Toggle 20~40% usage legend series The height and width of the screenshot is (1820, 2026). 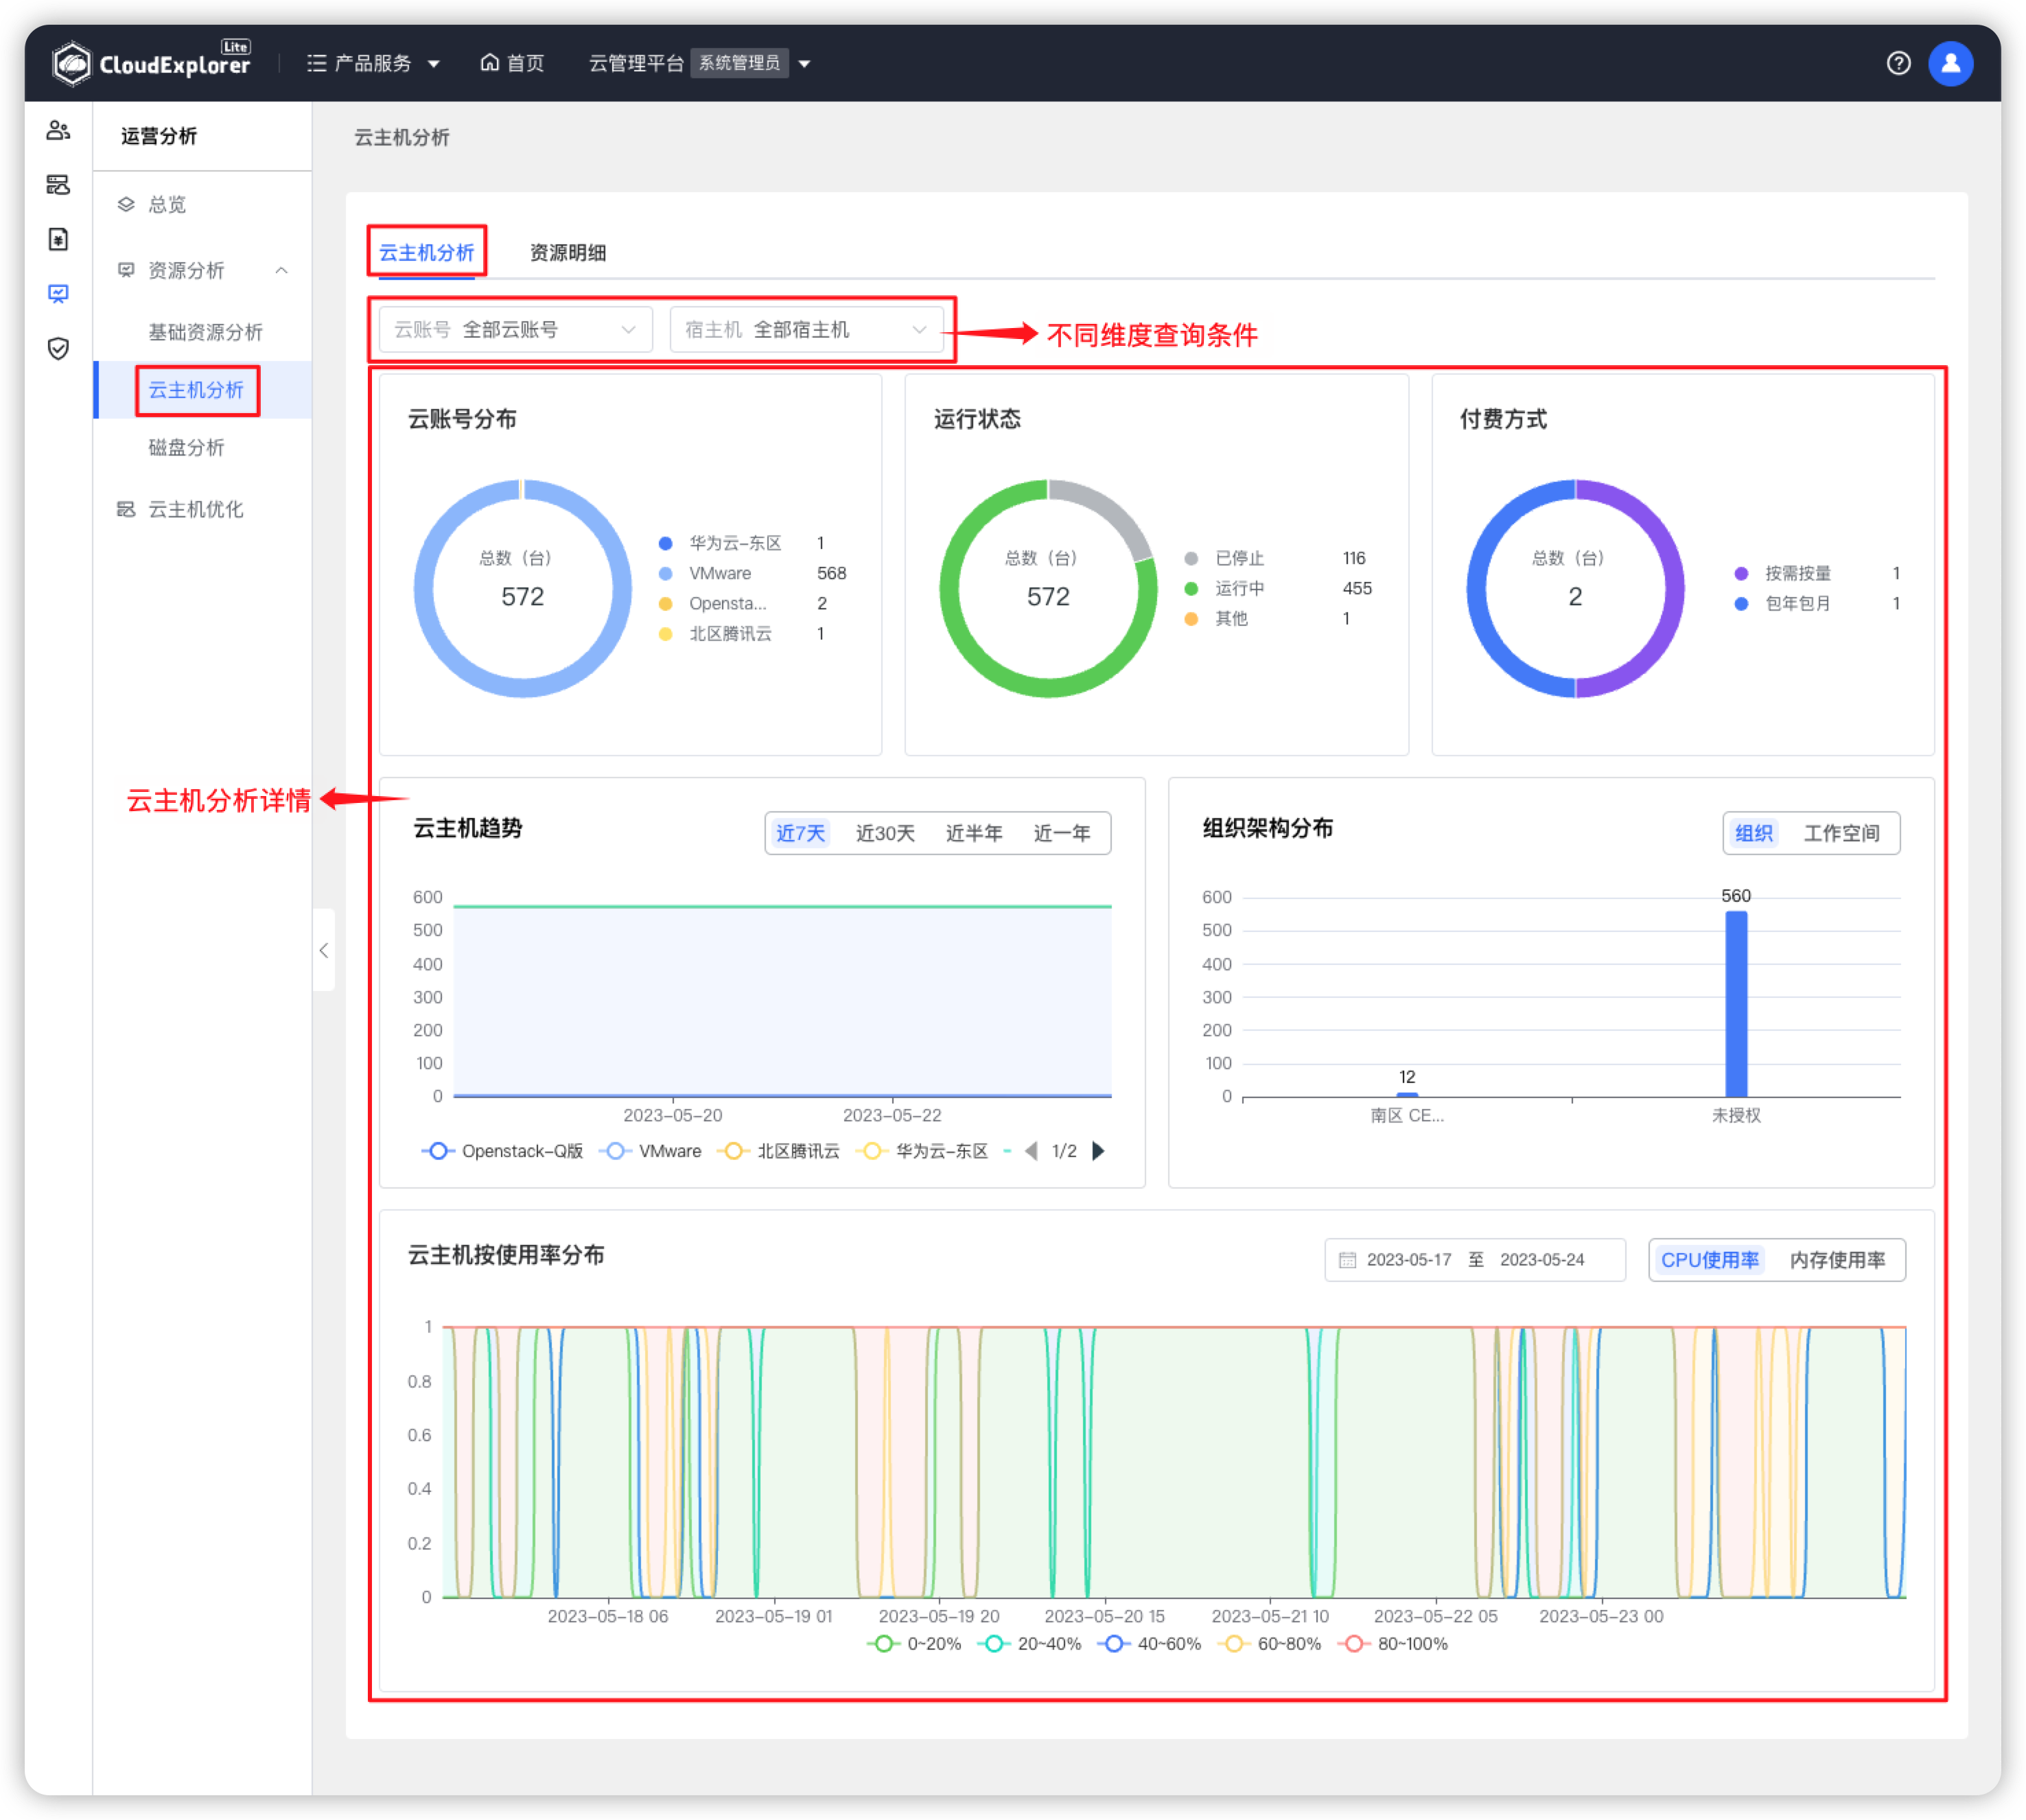click(1029, 1643)
